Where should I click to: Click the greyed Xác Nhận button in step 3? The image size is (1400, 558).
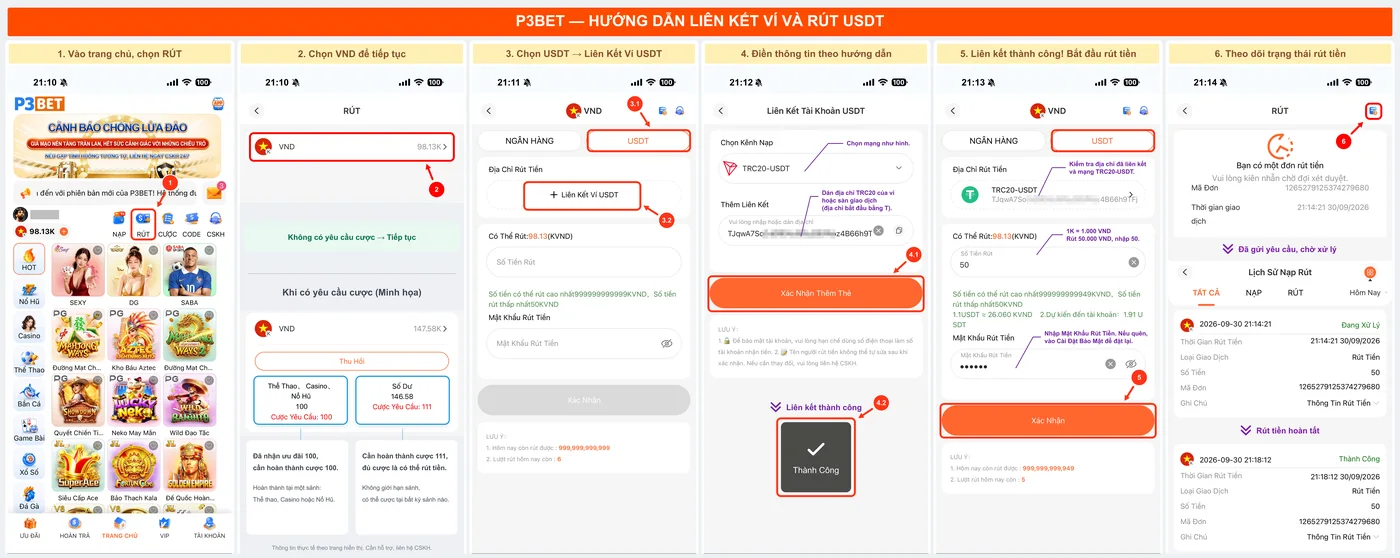click(x=583, y=399)
